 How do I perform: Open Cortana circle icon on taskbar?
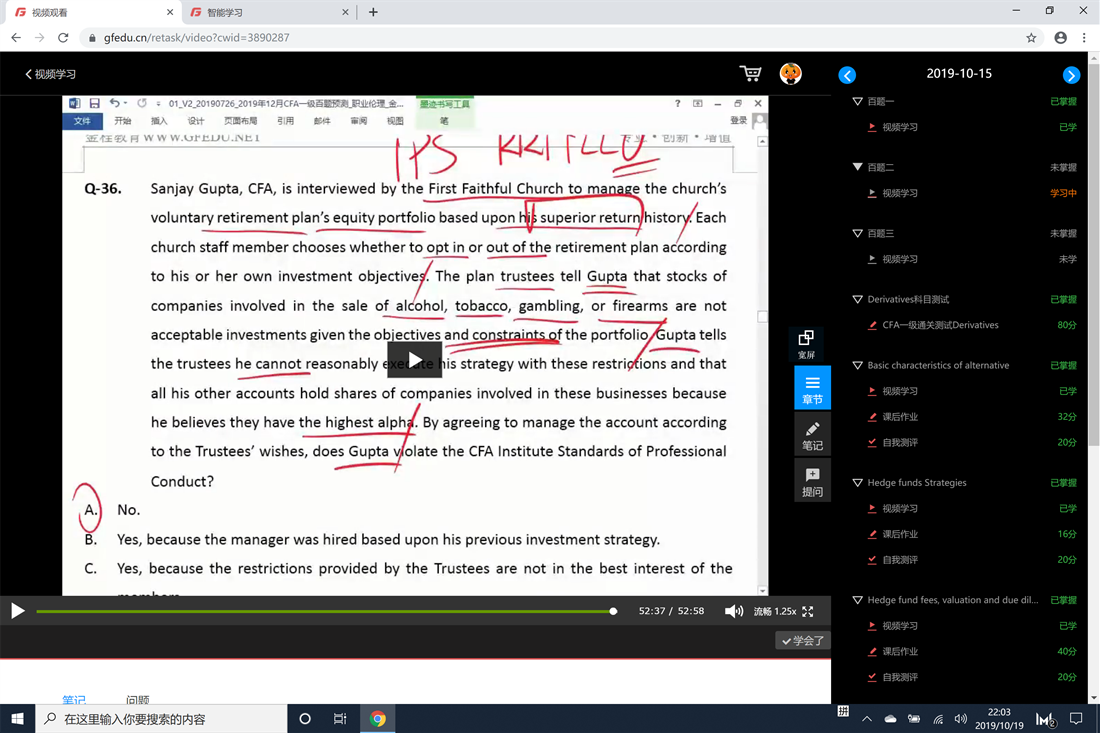pos(304,719)
